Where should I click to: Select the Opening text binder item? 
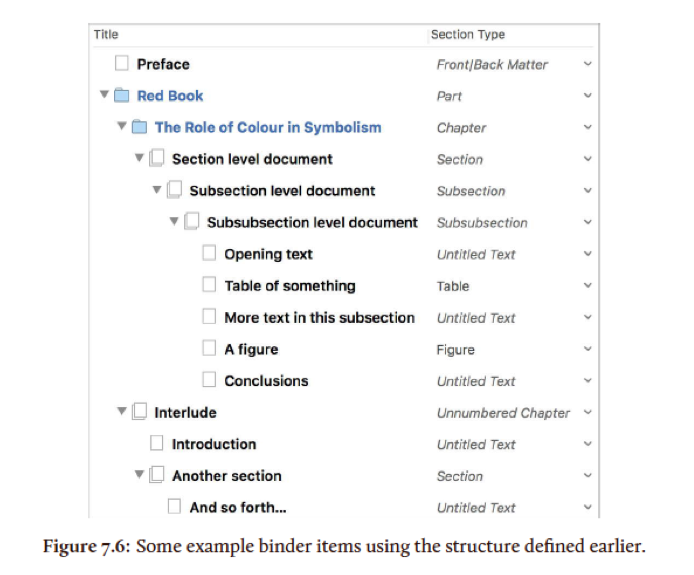268,254
